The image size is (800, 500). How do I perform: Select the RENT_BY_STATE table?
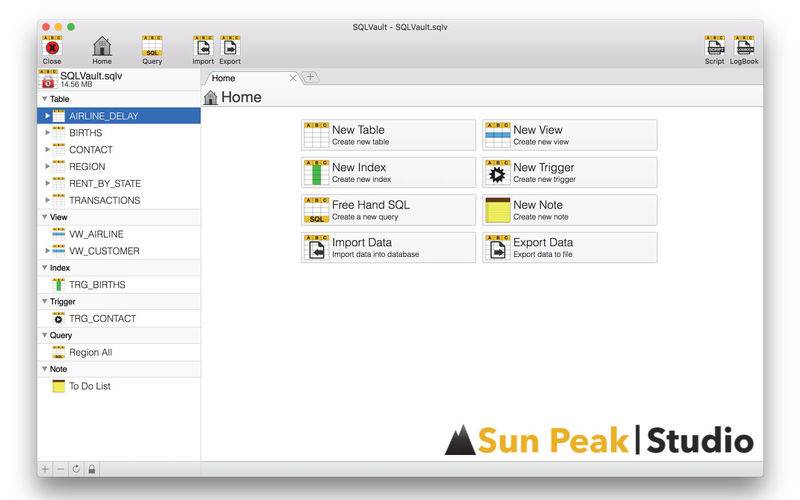click(x=119, y=183)
